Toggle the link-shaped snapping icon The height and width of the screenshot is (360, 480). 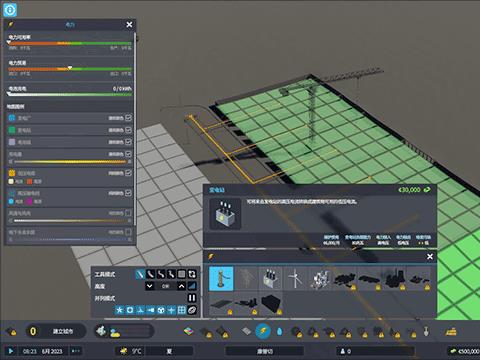tap(192, 310)
